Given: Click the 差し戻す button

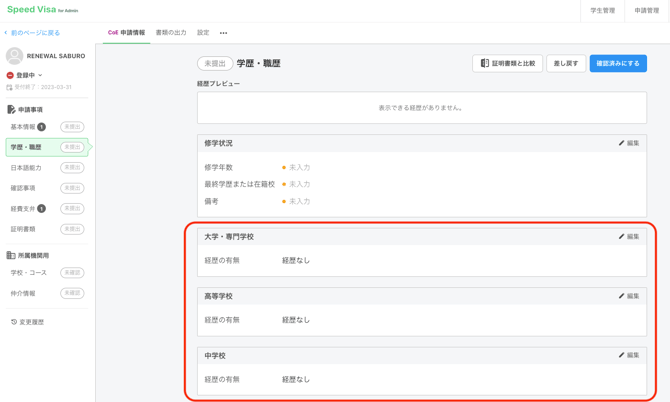Looking at the screenshot, I should pyautogui.click(x=566, y=63).
